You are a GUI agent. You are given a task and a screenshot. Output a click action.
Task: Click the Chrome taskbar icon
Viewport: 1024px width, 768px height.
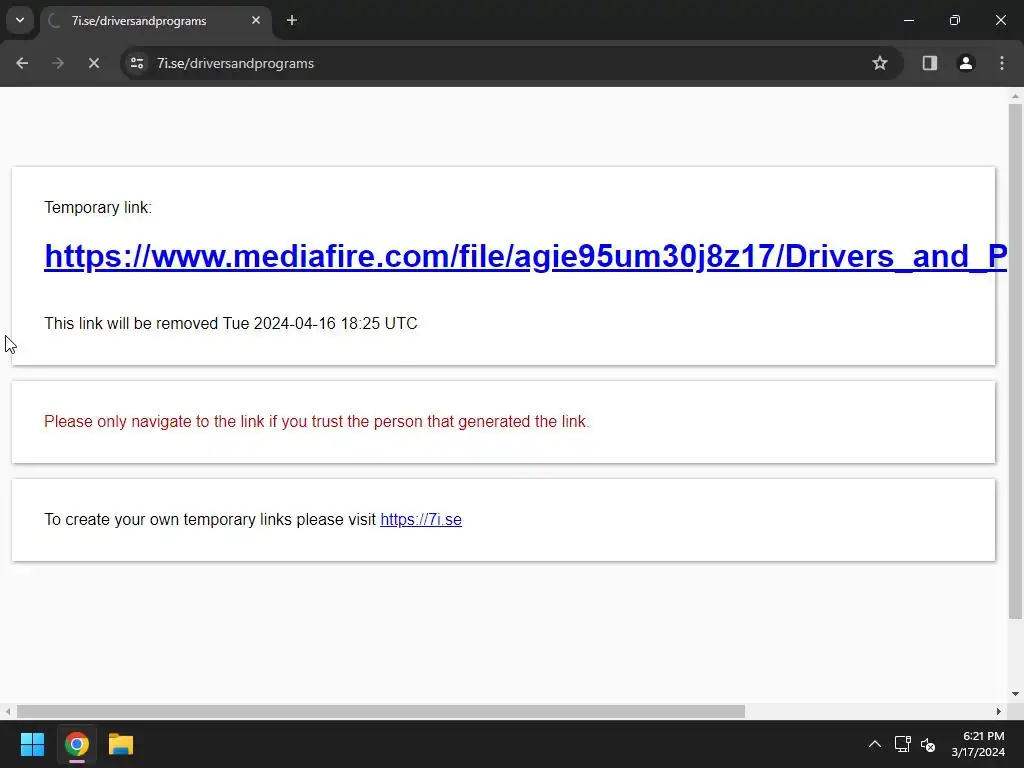point(76,744)
